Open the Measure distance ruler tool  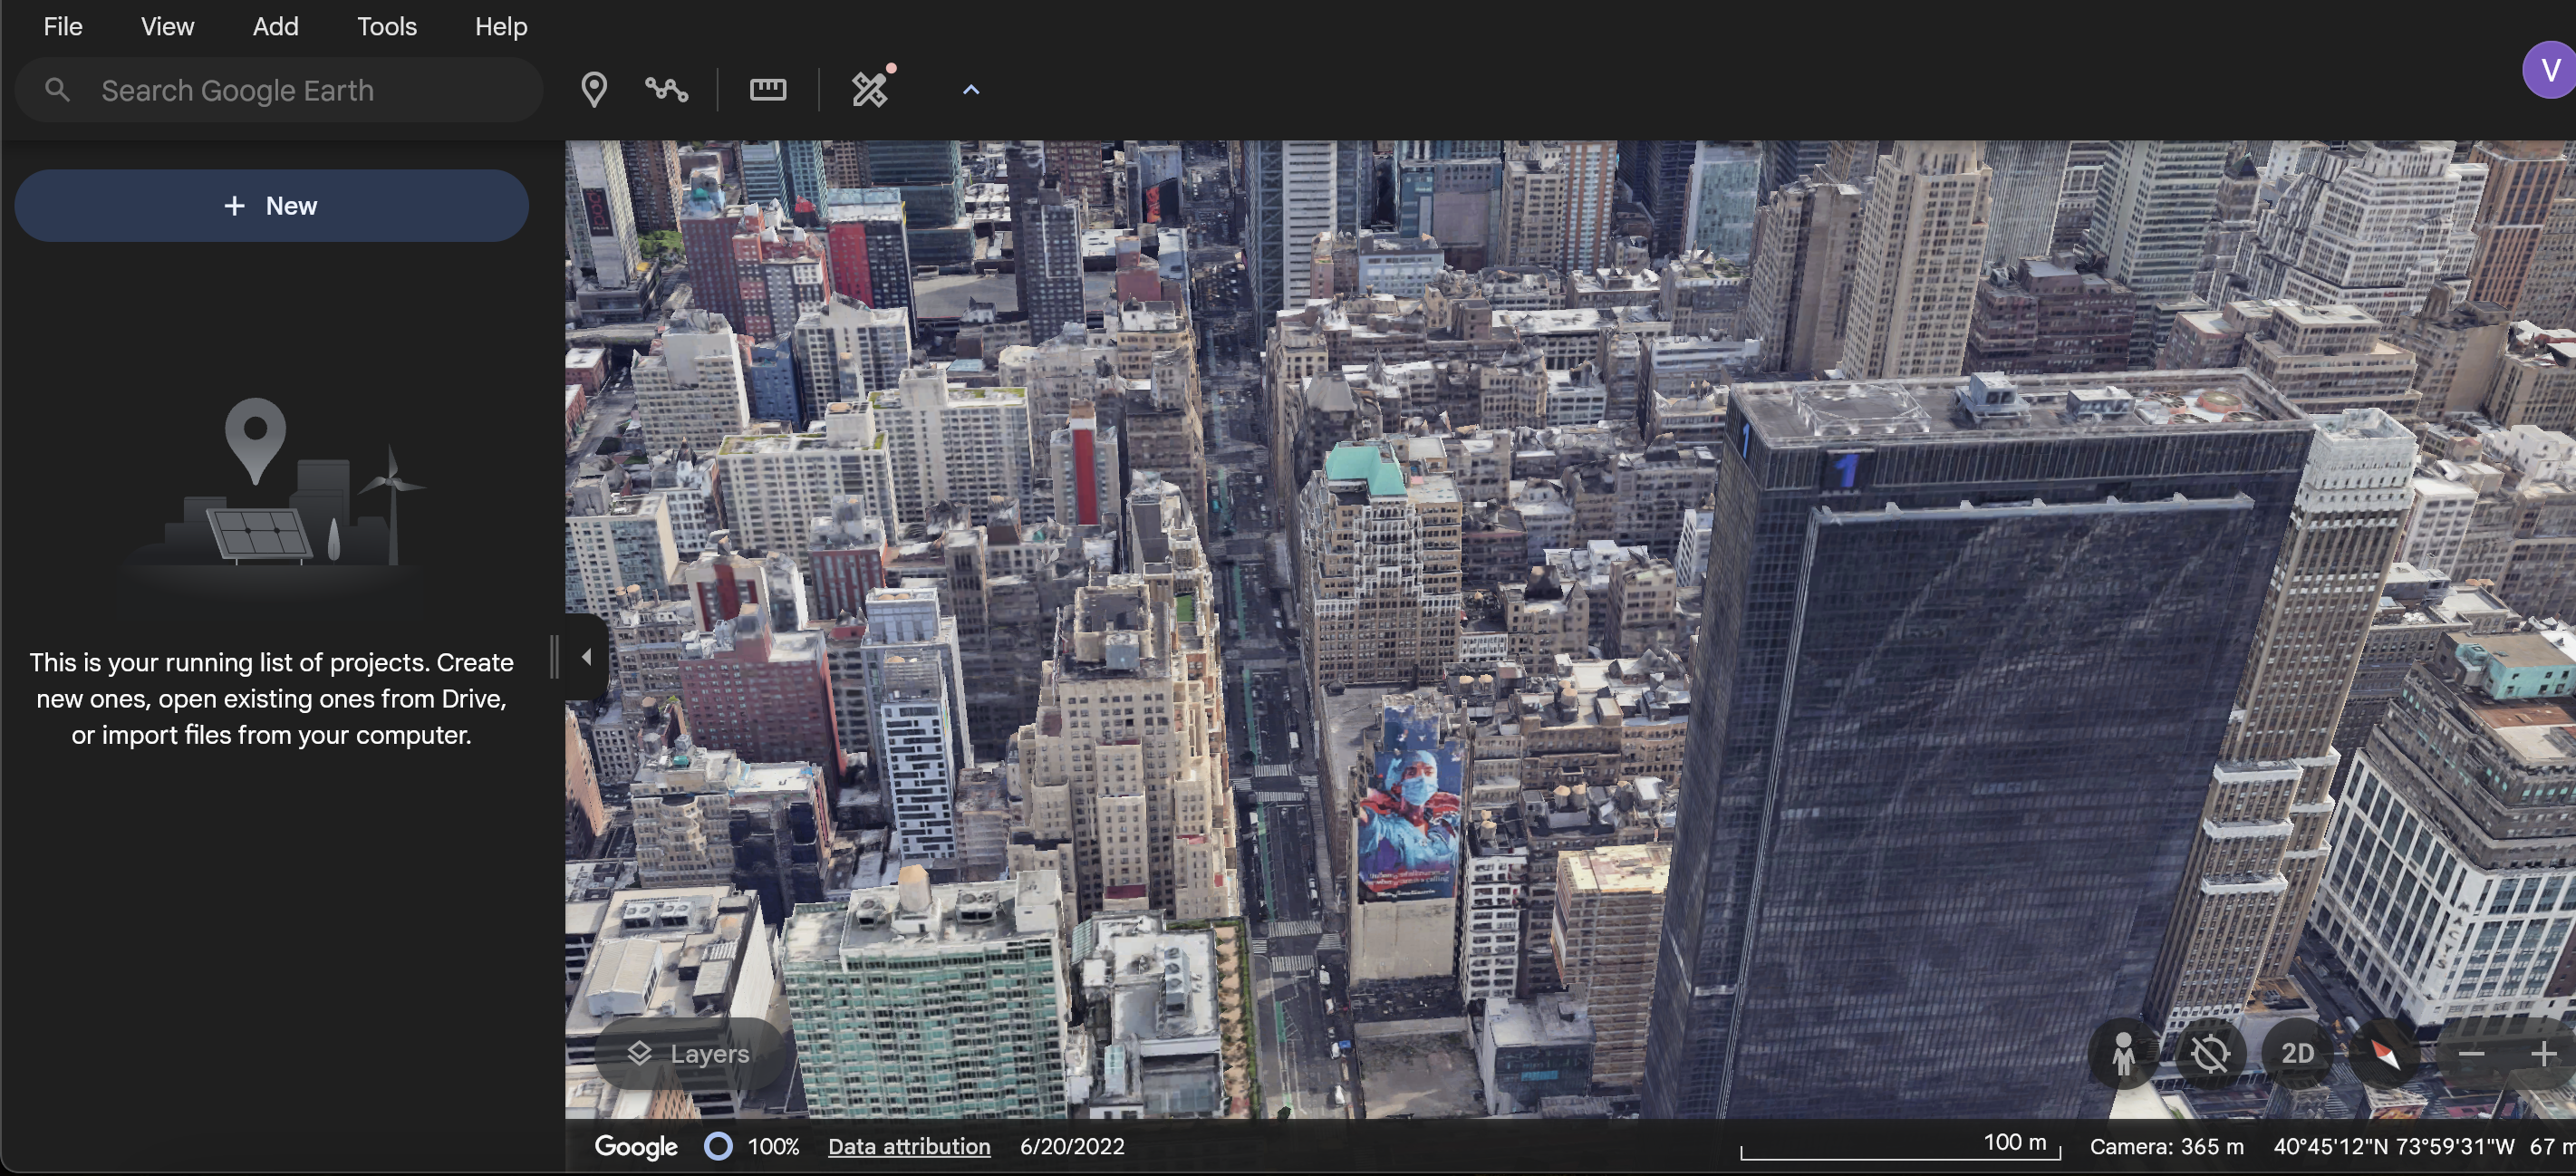[x=767, y=90]
